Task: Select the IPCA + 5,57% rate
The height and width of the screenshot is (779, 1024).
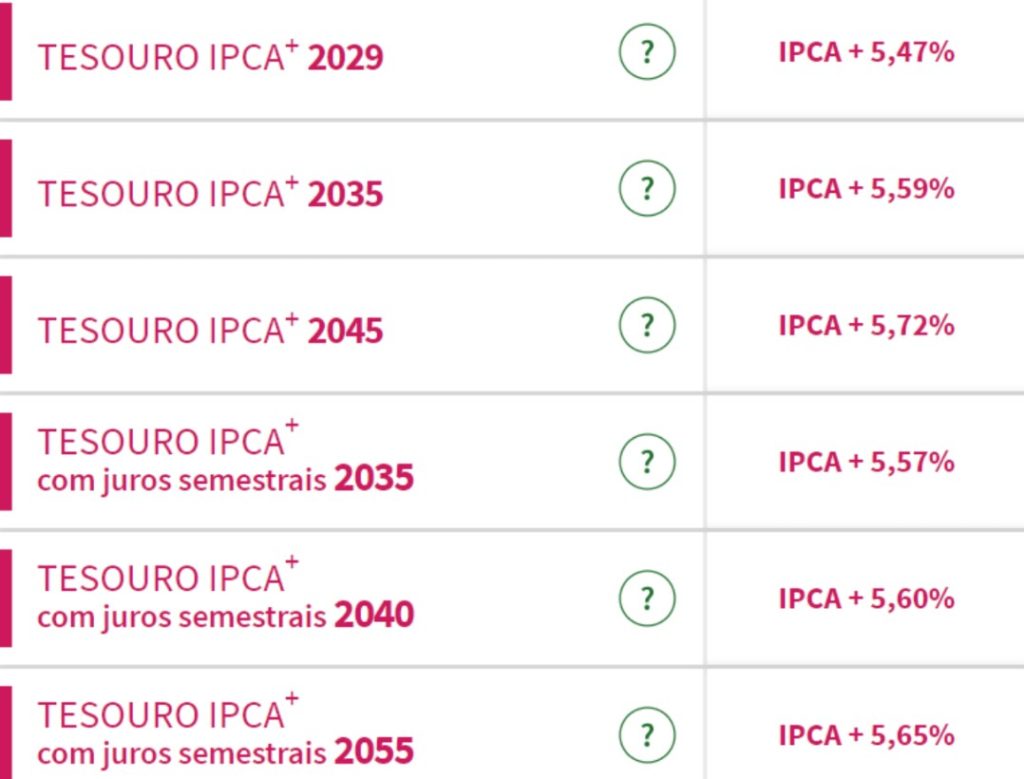Action: [x=867, y=462]
